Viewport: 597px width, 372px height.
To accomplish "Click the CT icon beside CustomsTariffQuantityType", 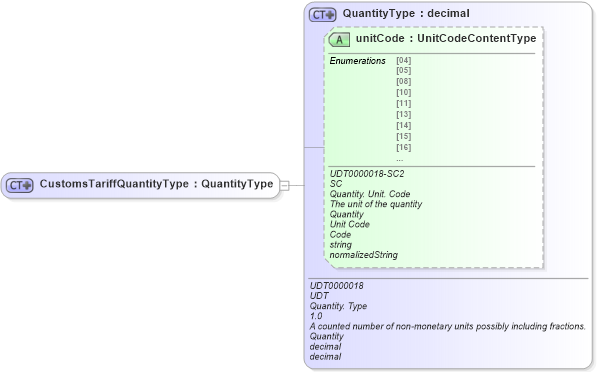I will (x=19, y=185).
